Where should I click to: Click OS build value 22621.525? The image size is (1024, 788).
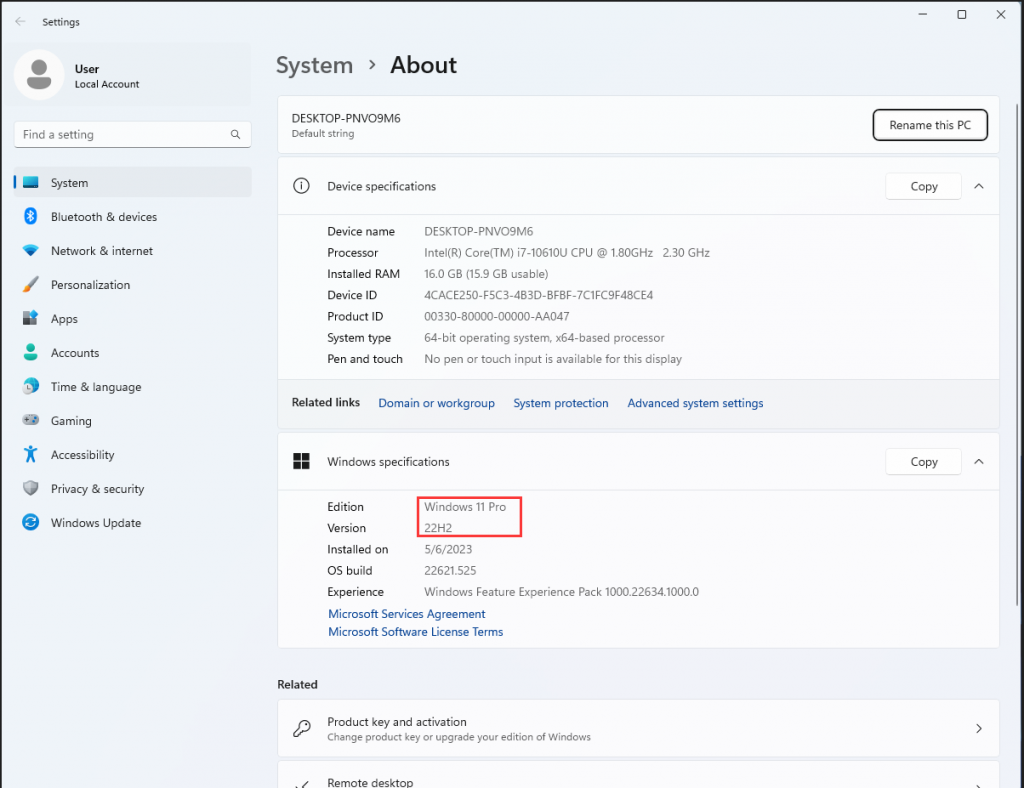pos(450,571)
